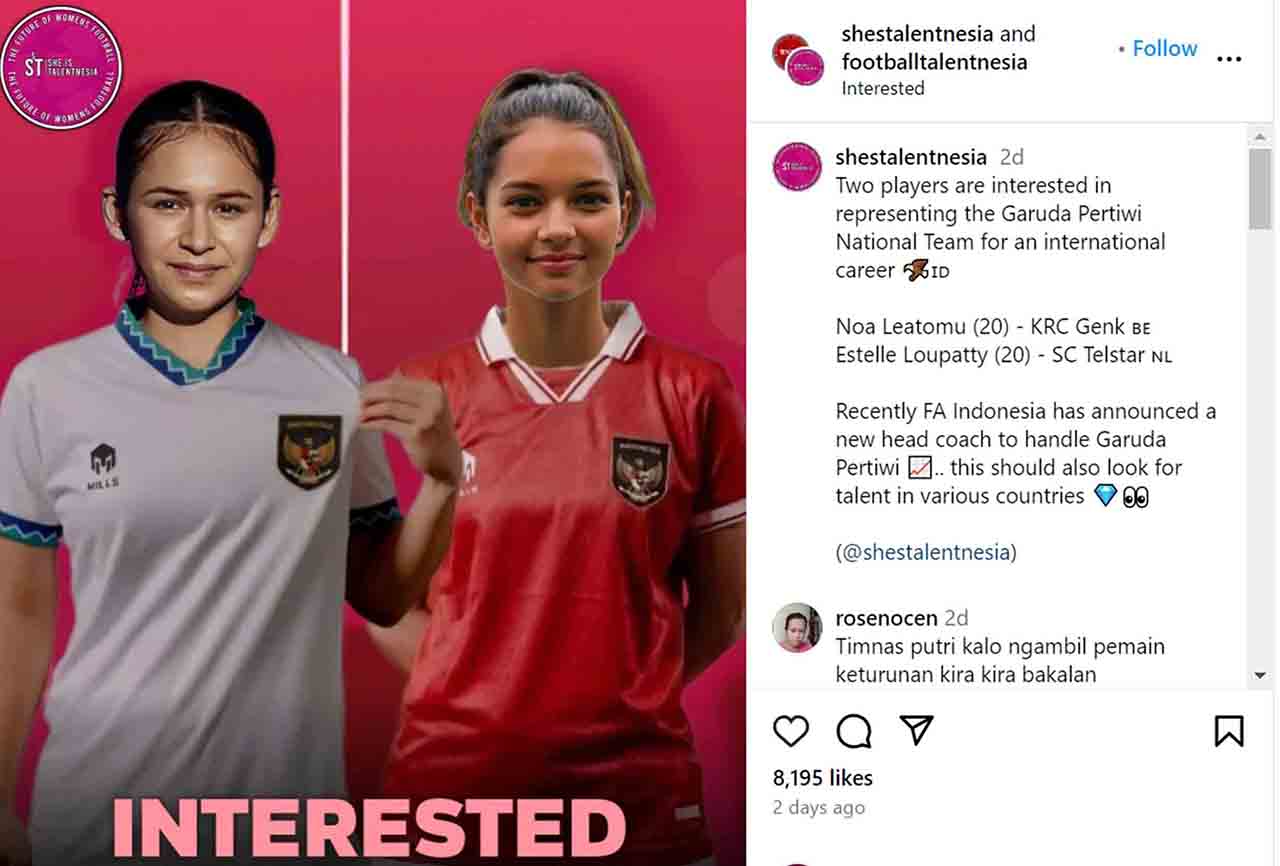Image resolution: width=1280 pixels, height=866 pixels.
Task: Open three-dot more options menu
Action: click(1229, 59)
